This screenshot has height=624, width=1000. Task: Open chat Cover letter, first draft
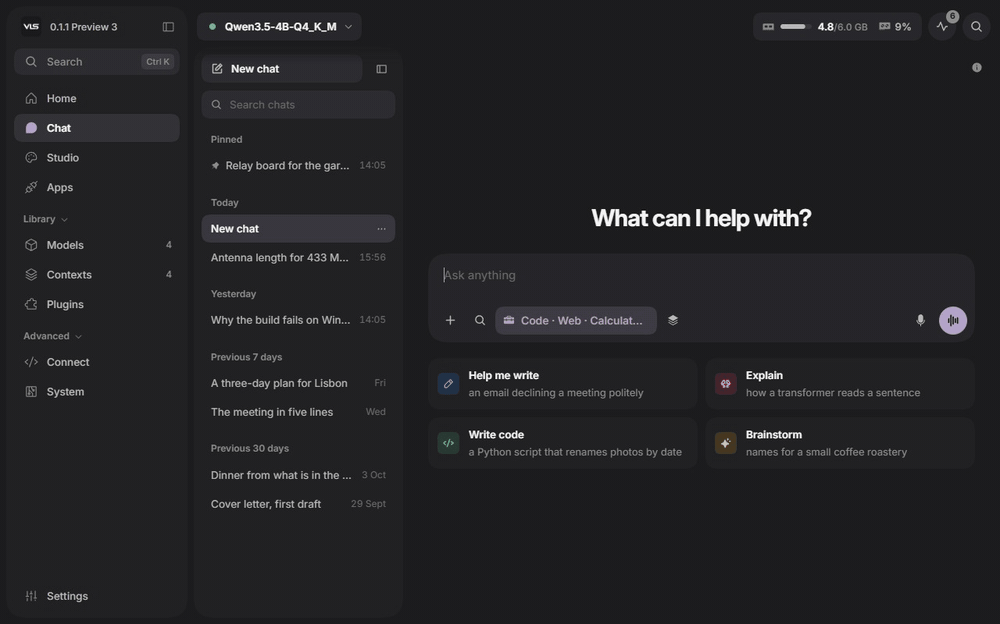coord(298,504)
